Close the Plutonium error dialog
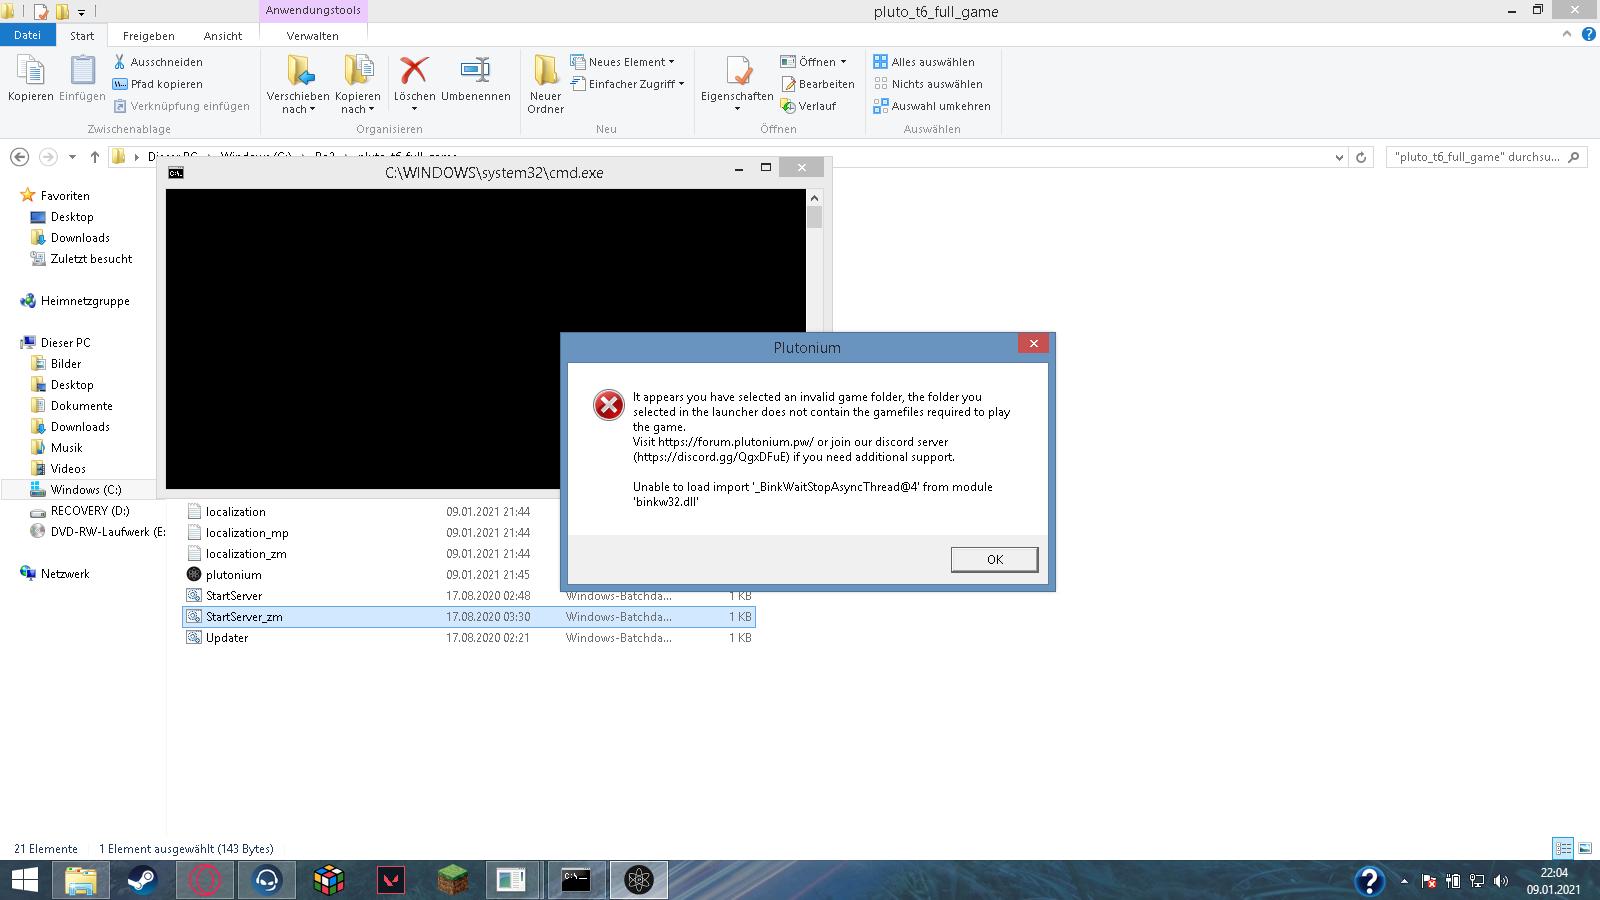Image resolution: width=1600 pixels, height=900 pixels. click(x=1033, y=344)
